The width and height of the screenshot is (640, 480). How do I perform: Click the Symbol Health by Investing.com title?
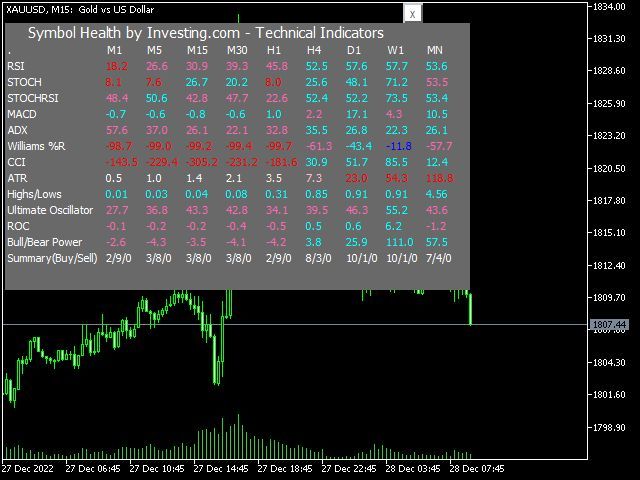pyautogui.click(x=205, y=33)
